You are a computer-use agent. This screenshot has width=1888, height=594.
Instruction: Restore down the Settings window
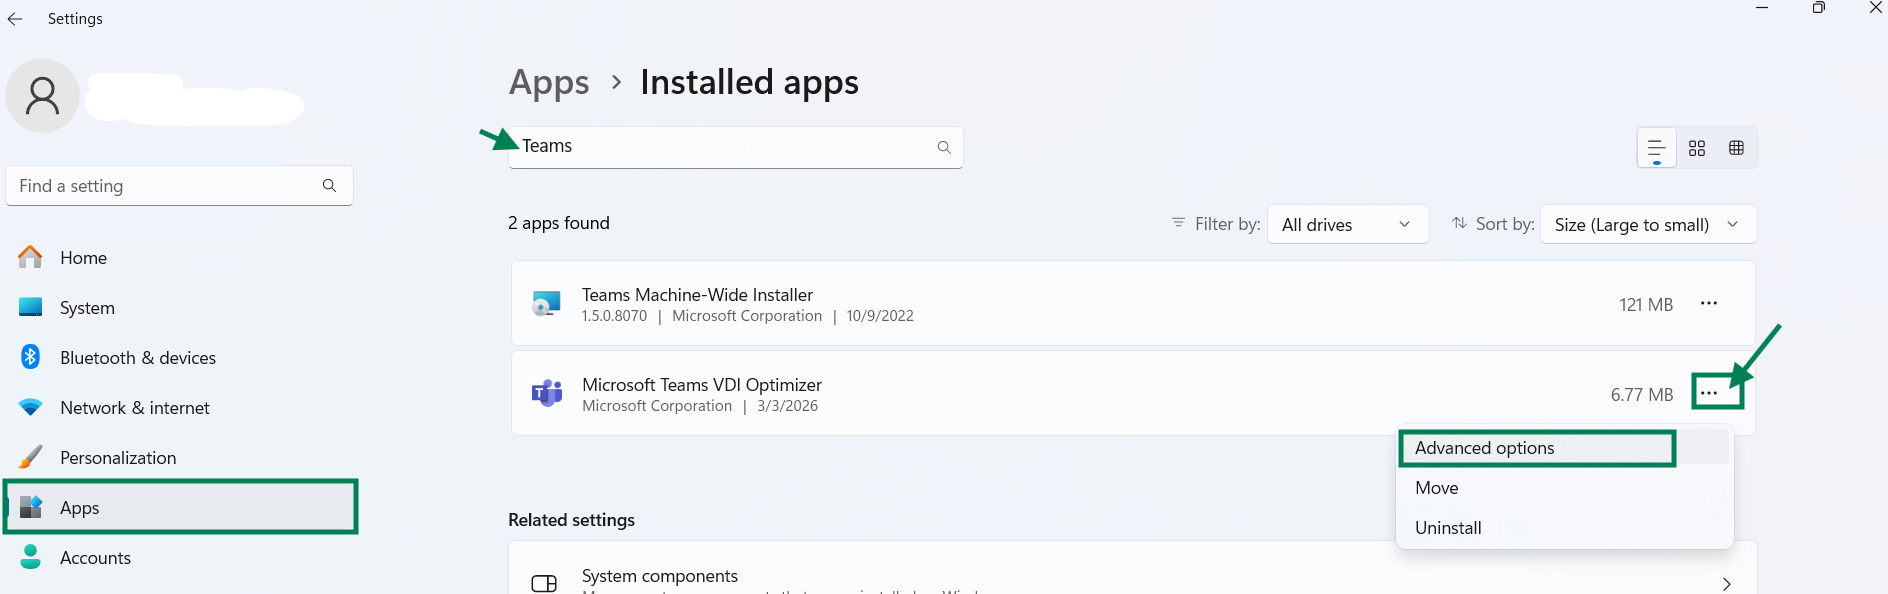1819,8
